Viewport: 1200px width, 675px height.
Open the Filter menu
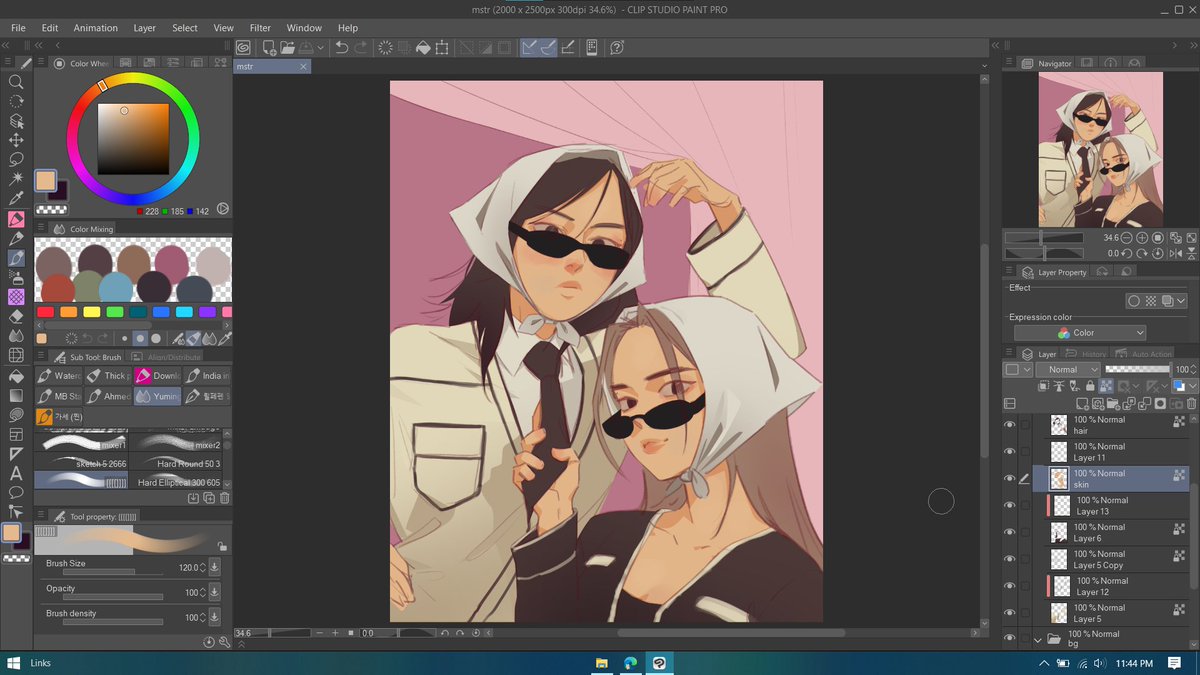point(260,28)
